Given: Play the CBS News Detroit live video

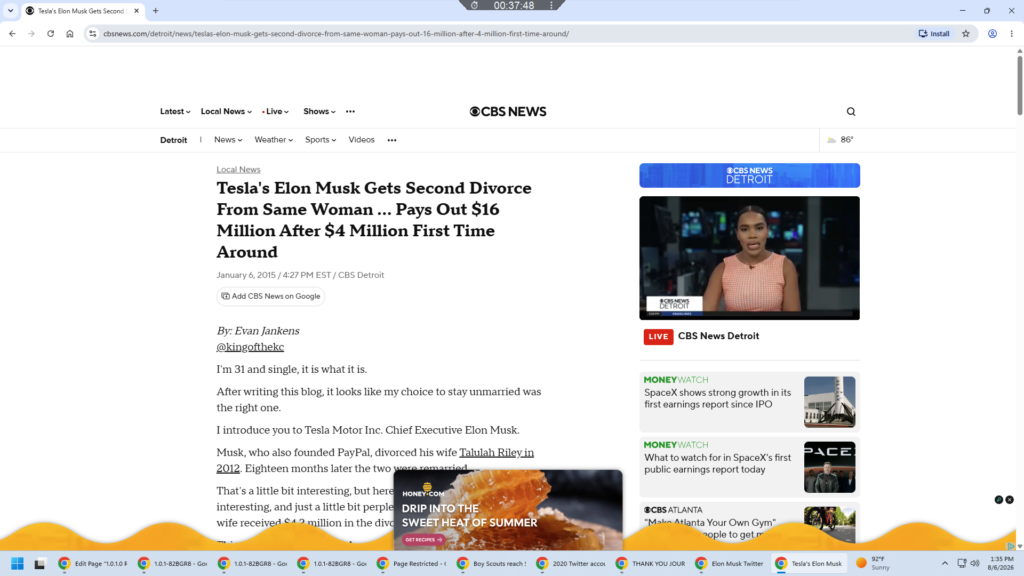Looking at the screenshot, I should click(x=750, y=258).
